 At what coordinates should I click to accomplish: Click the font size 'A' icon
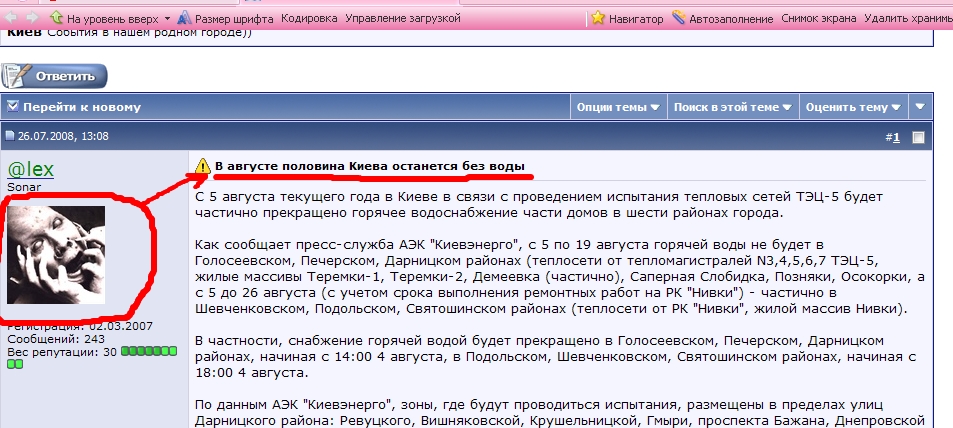pos(185,18)
